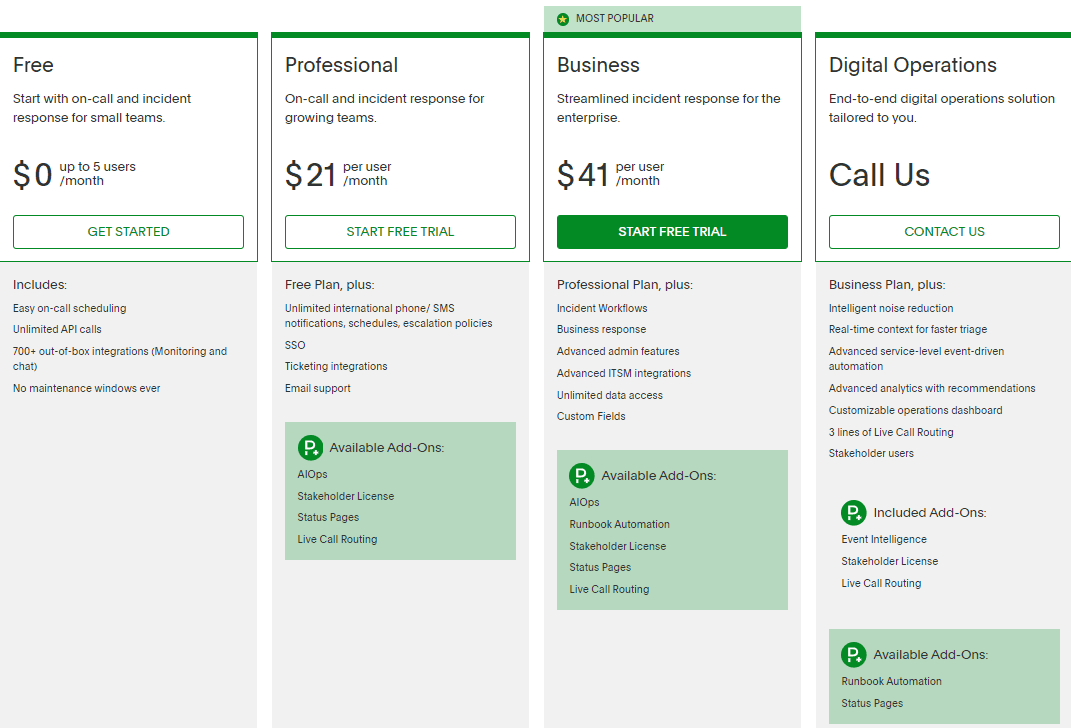Click Advanced ITSM integrations

click(624, 374)
